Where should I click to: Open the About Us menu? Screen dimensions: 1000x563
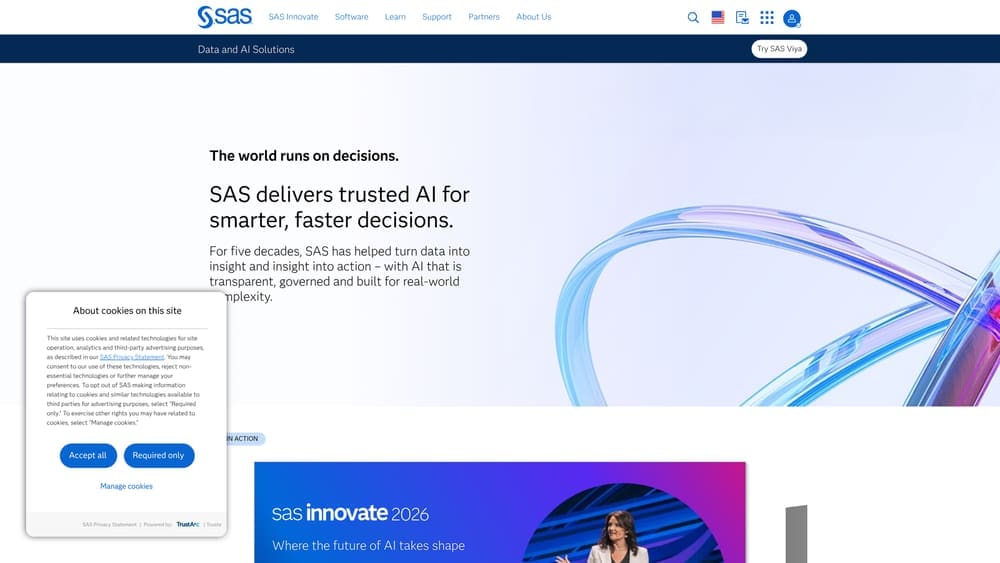click(x=534, y=17)
